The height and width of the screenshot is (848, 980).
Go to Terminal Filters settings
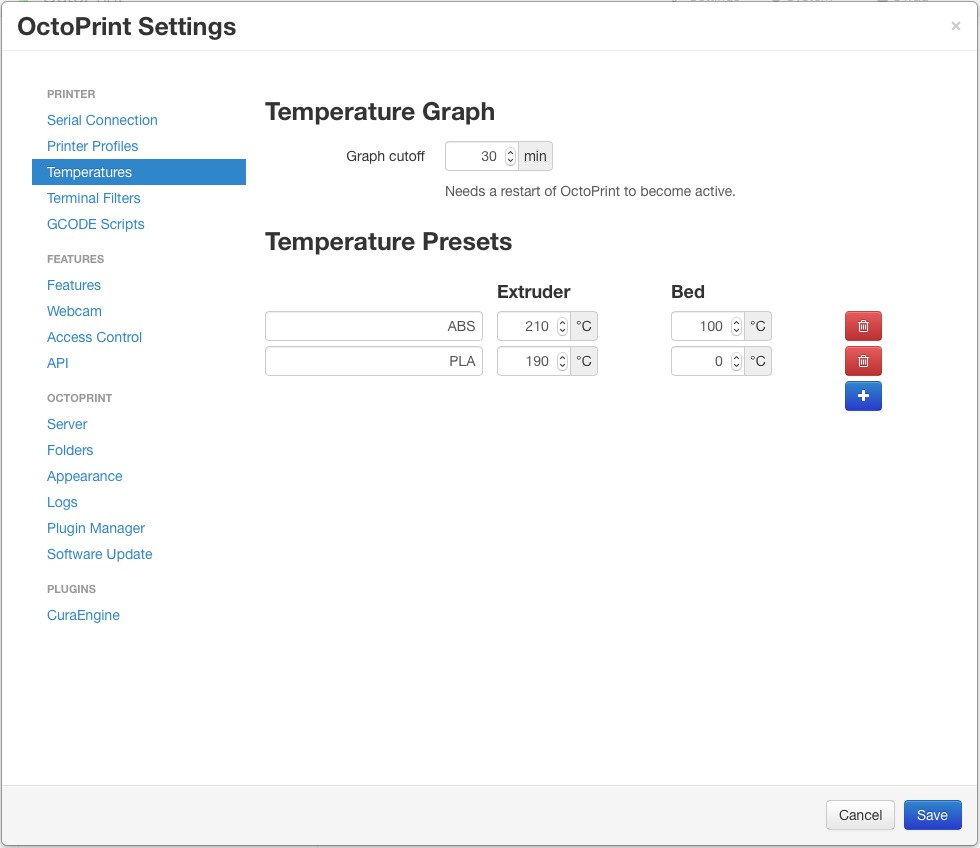click(94, 198)
